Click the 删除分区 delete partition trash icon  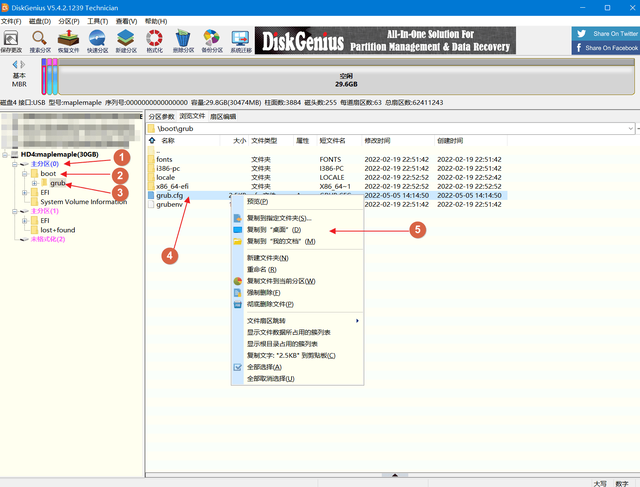(x=183, y=41)
